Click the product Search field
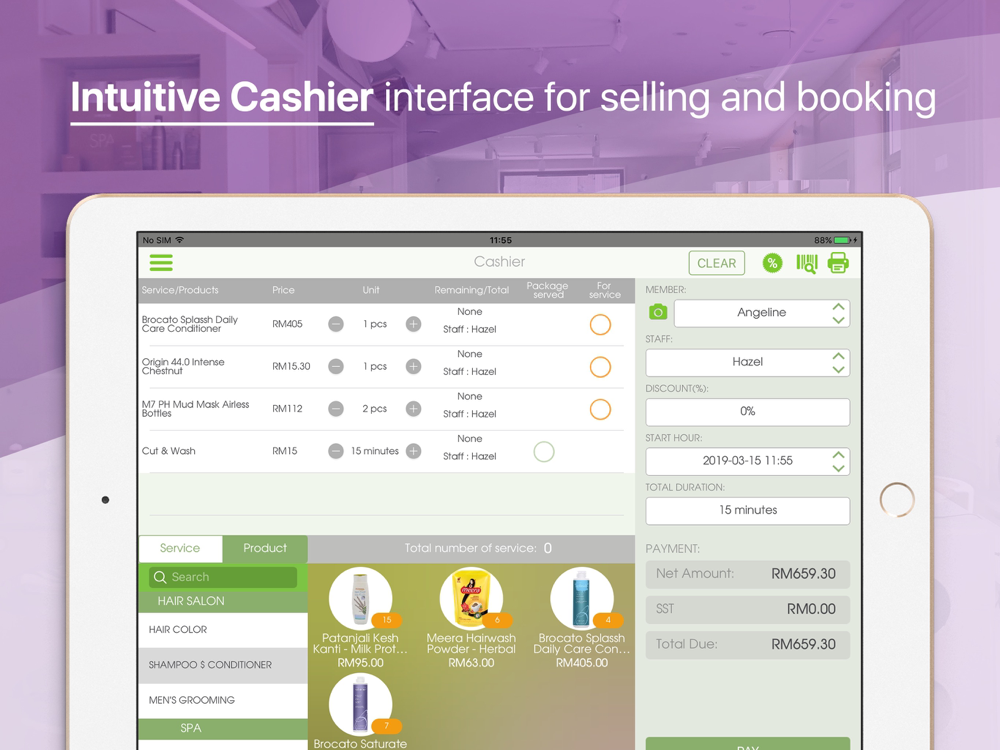The height and width of the screenshot is (750, 1000). 223,577
